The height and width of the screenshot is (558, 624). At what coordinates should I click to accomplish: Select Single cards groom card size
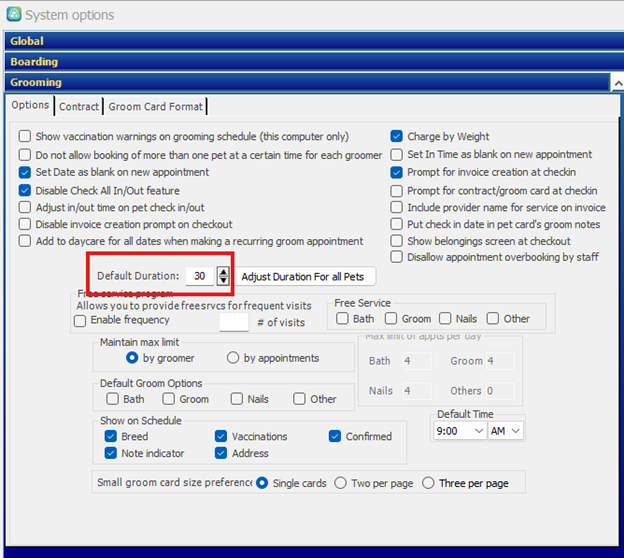point(262,483)
